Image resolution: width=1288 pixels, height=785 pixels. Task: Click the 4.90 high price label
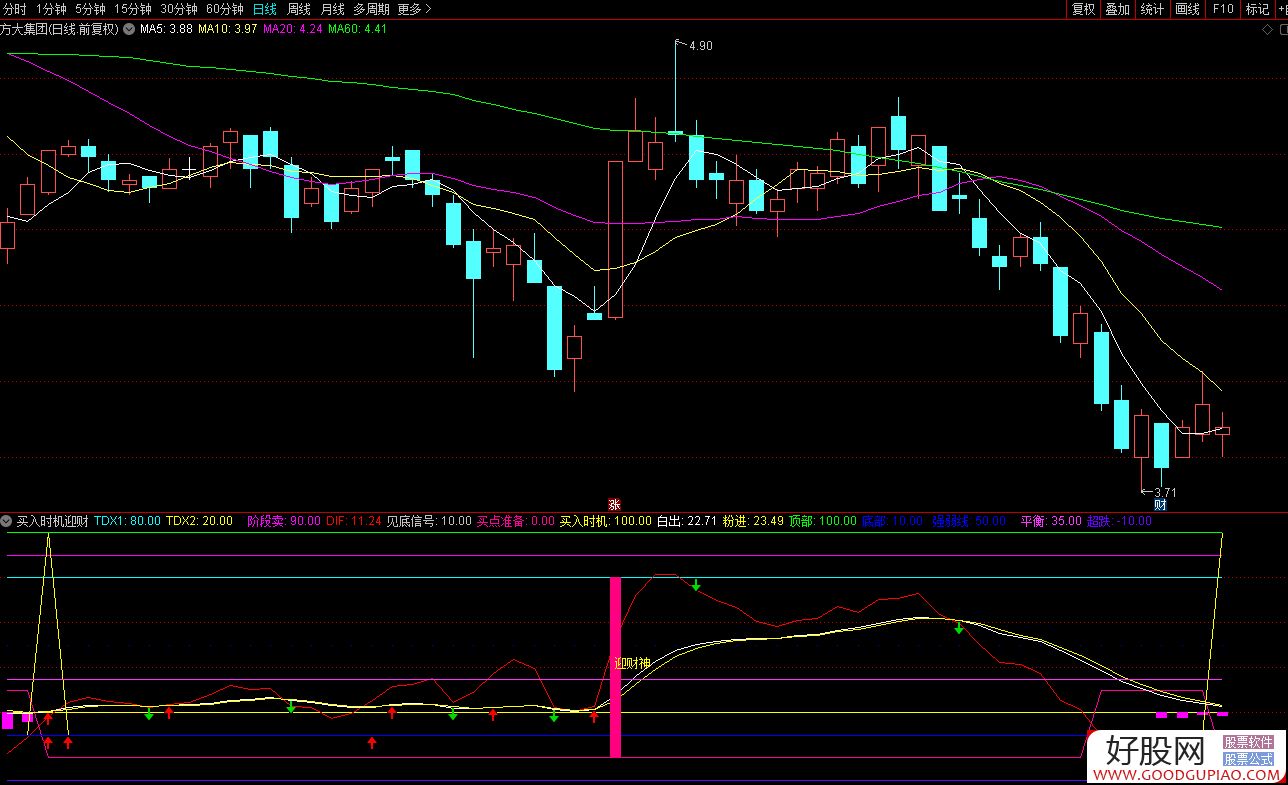click(x=700, y=46)
